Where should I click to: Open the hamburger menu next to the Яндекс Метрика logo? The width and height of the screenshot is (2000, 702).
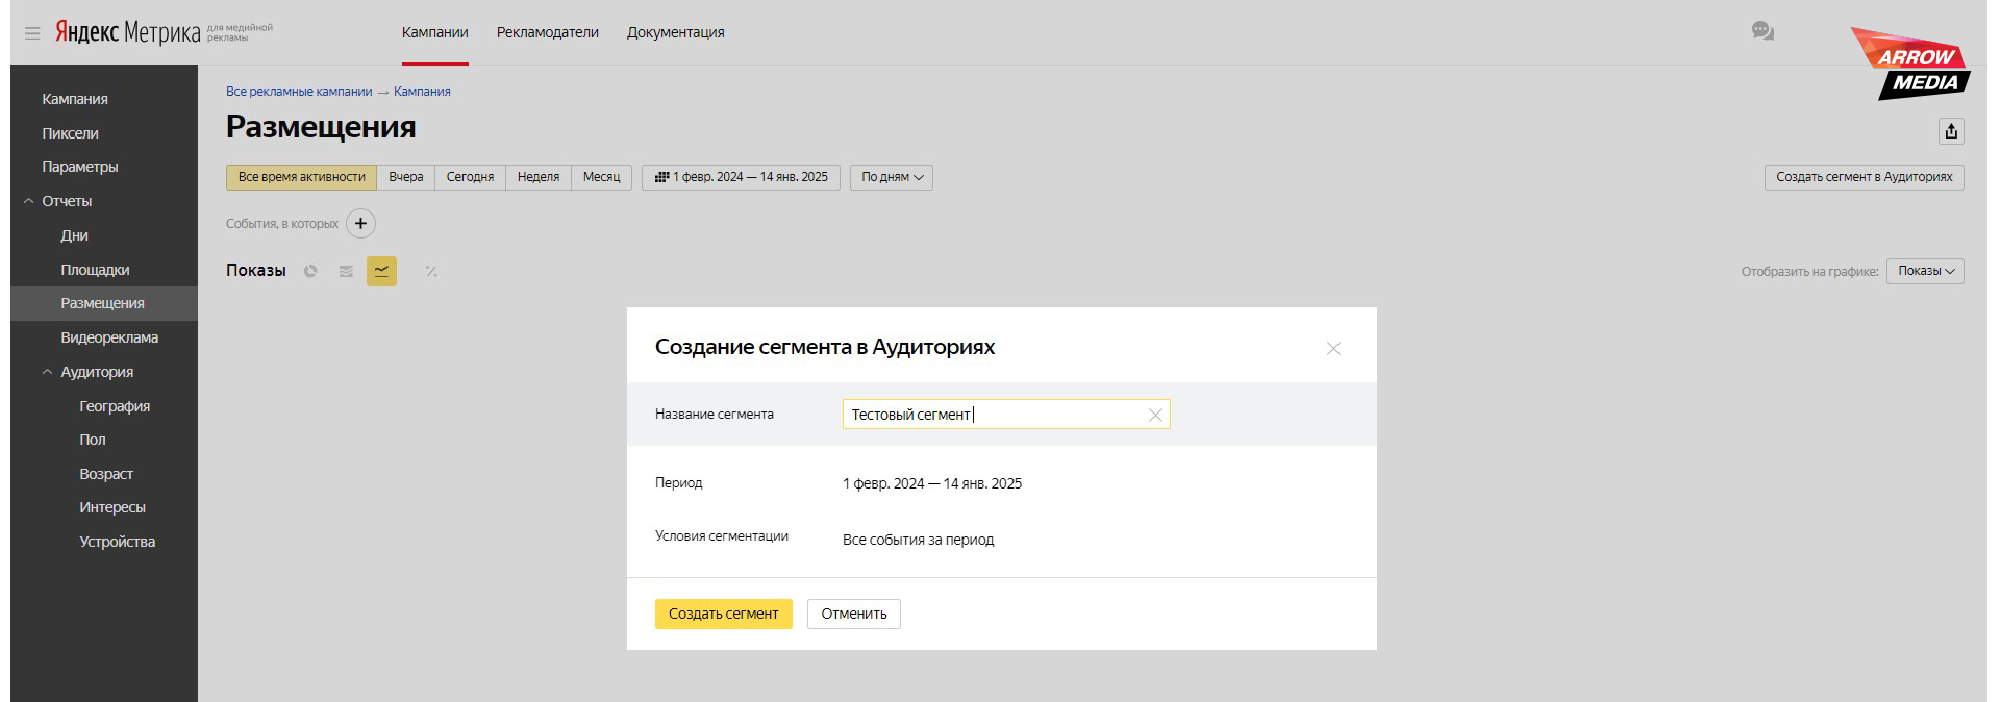tap(32, 33)
